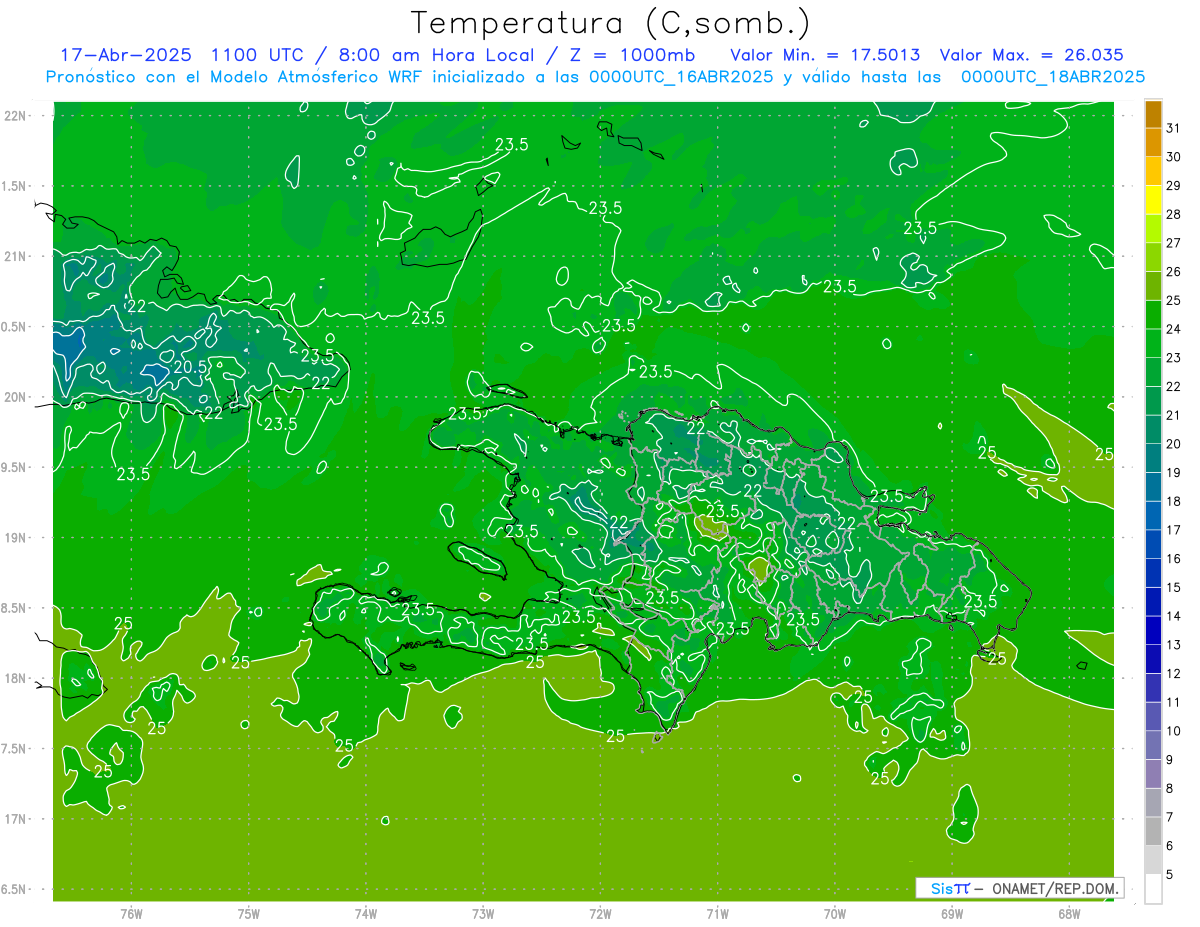Viewport: 1200px width, 927px height.
Task: Click the "76W" longitude axis label
Action: tap(131, 914)
